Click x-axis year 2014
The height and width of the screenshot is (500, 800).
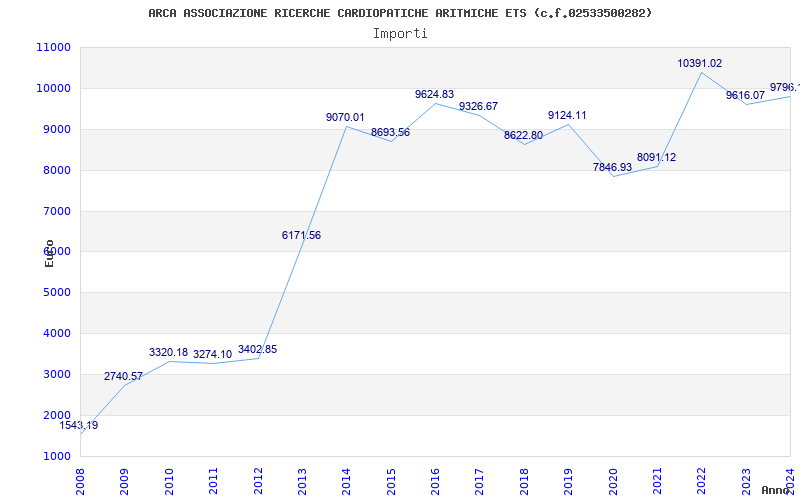coord(346,483)
